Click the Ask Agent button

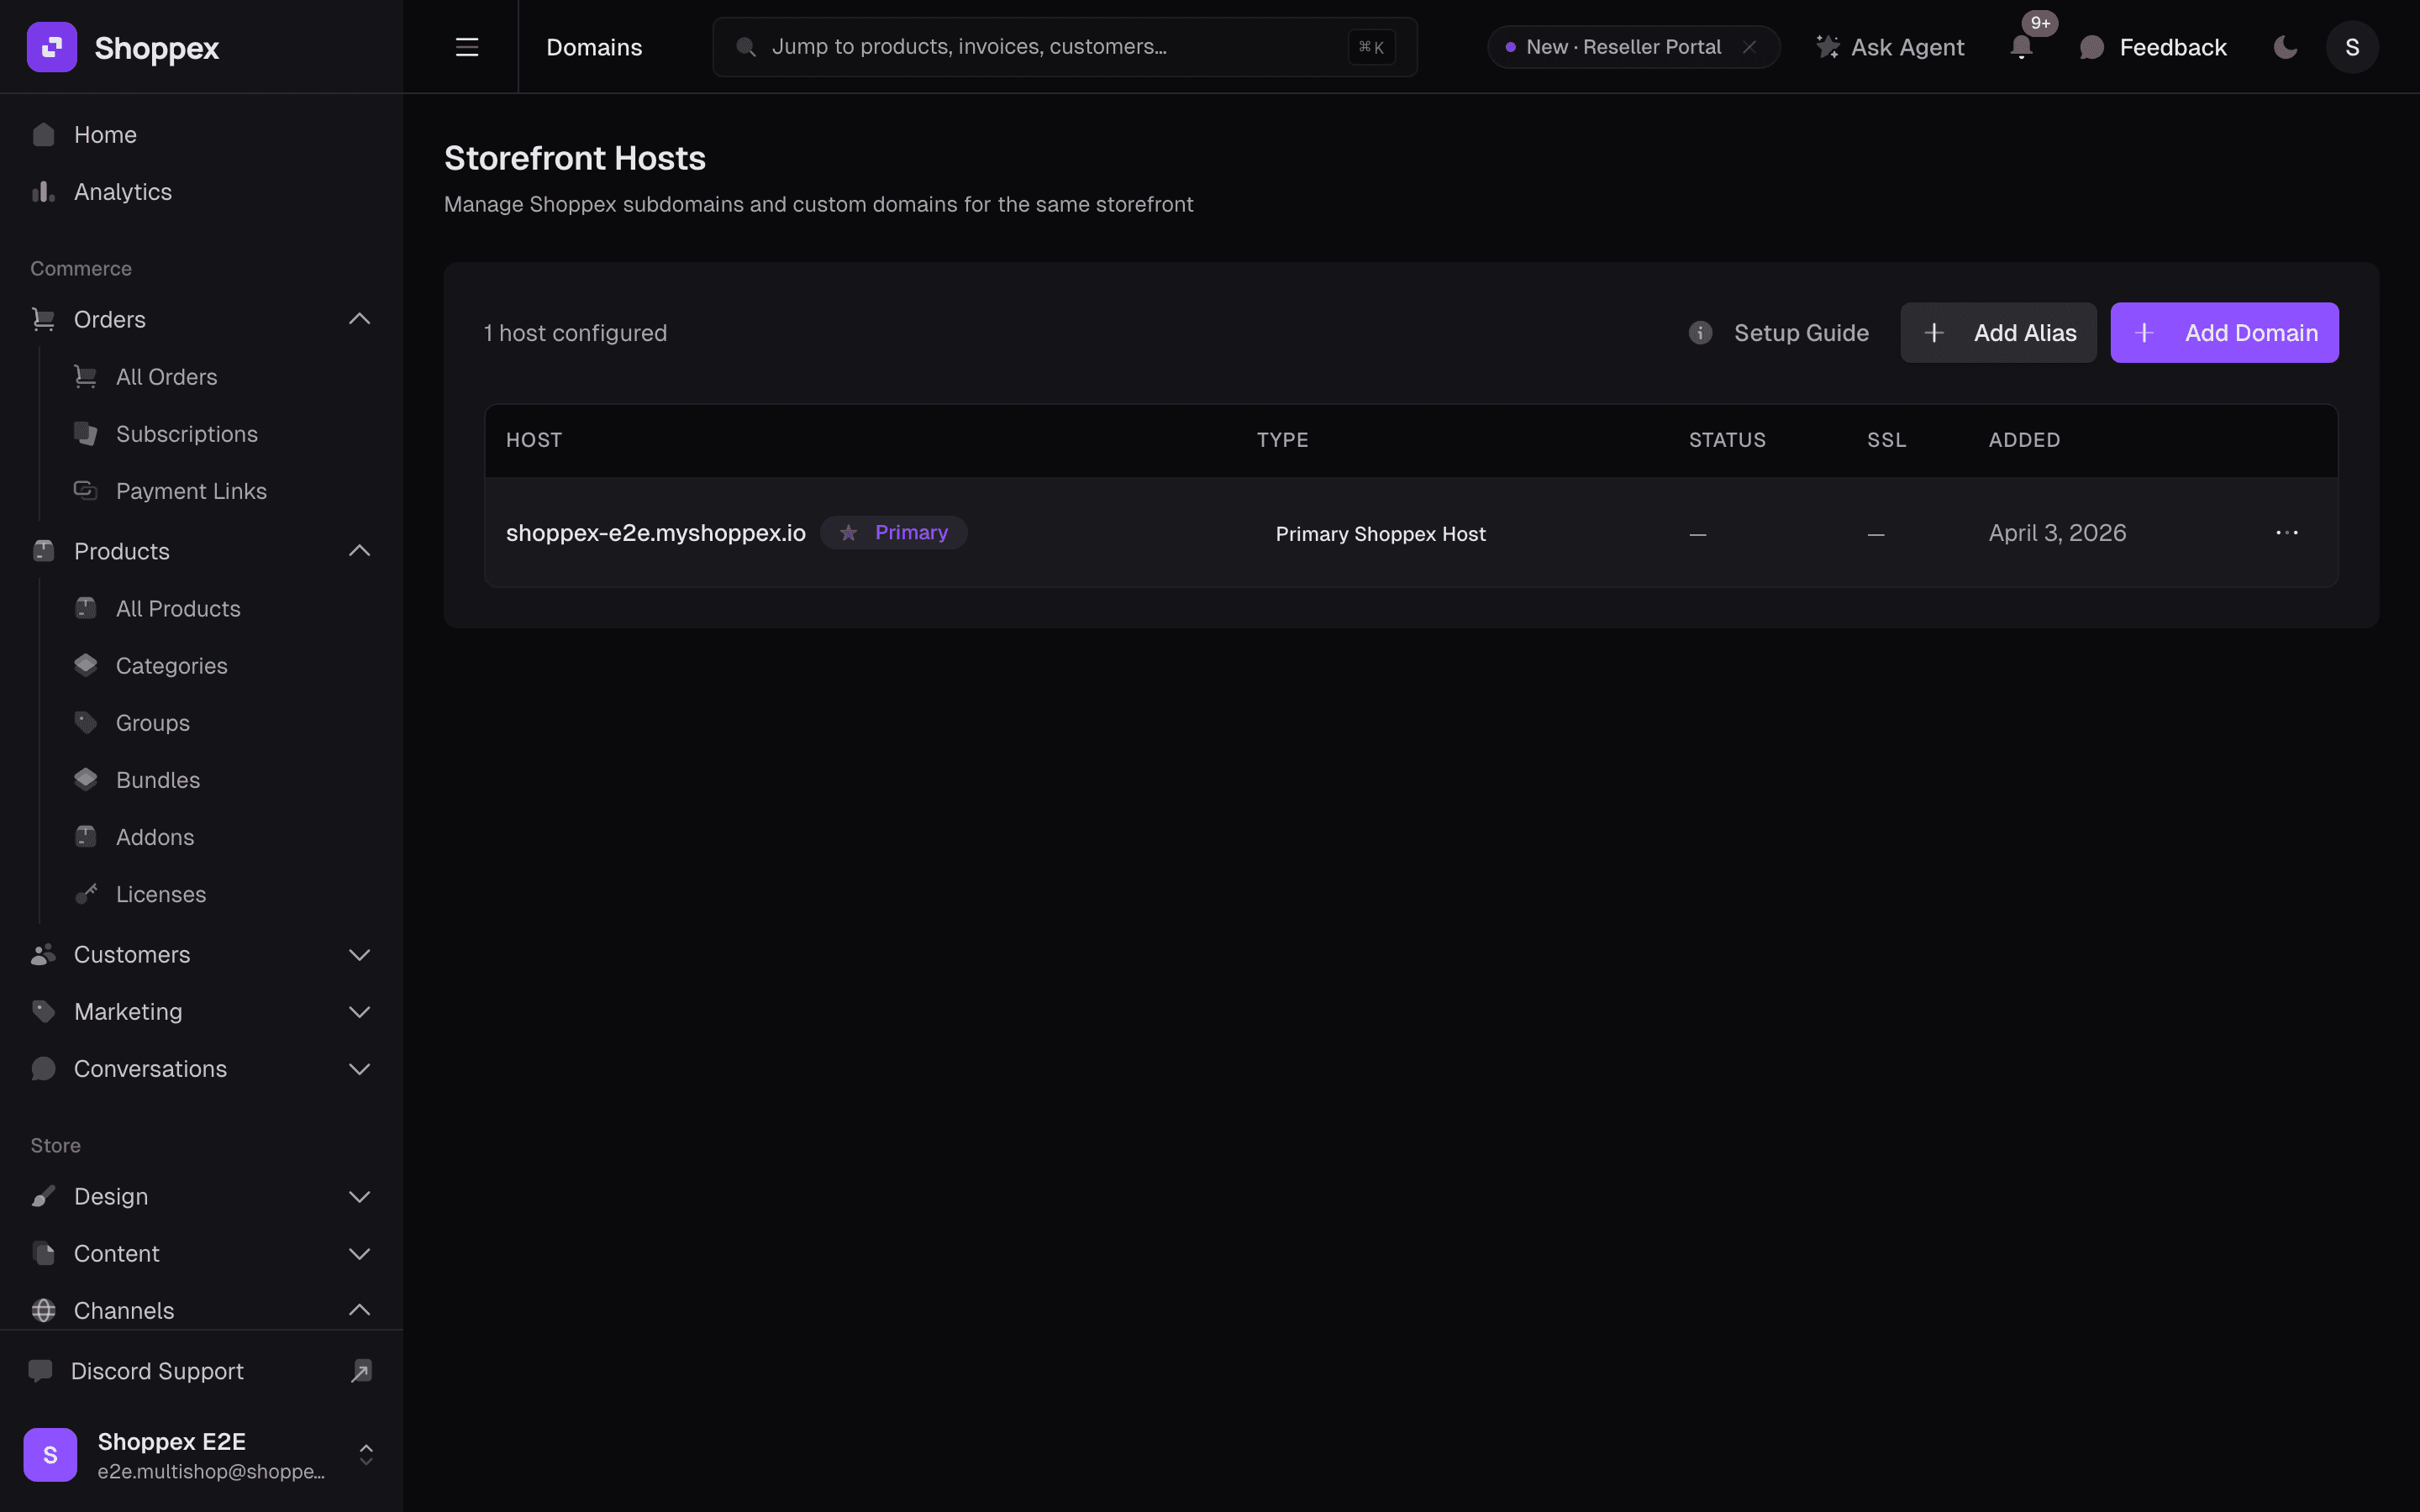(1890, 47)
